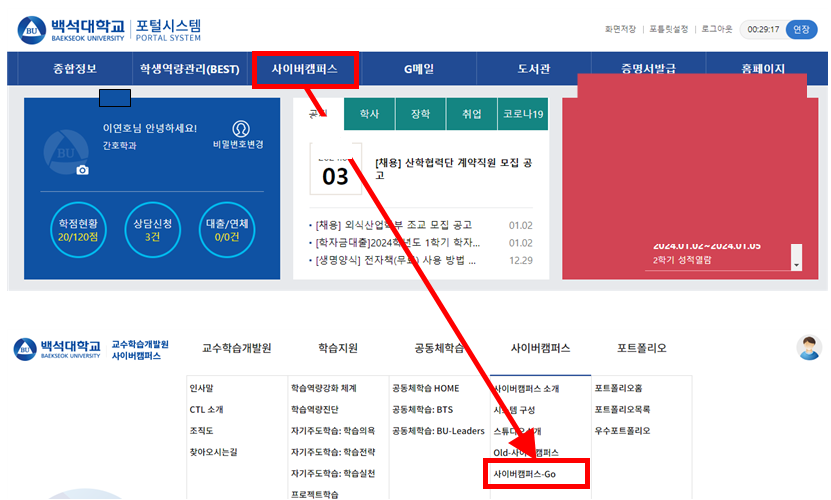Switch to the 코로나19 notice tab
The image size is (831, 500).
point(524,114)
